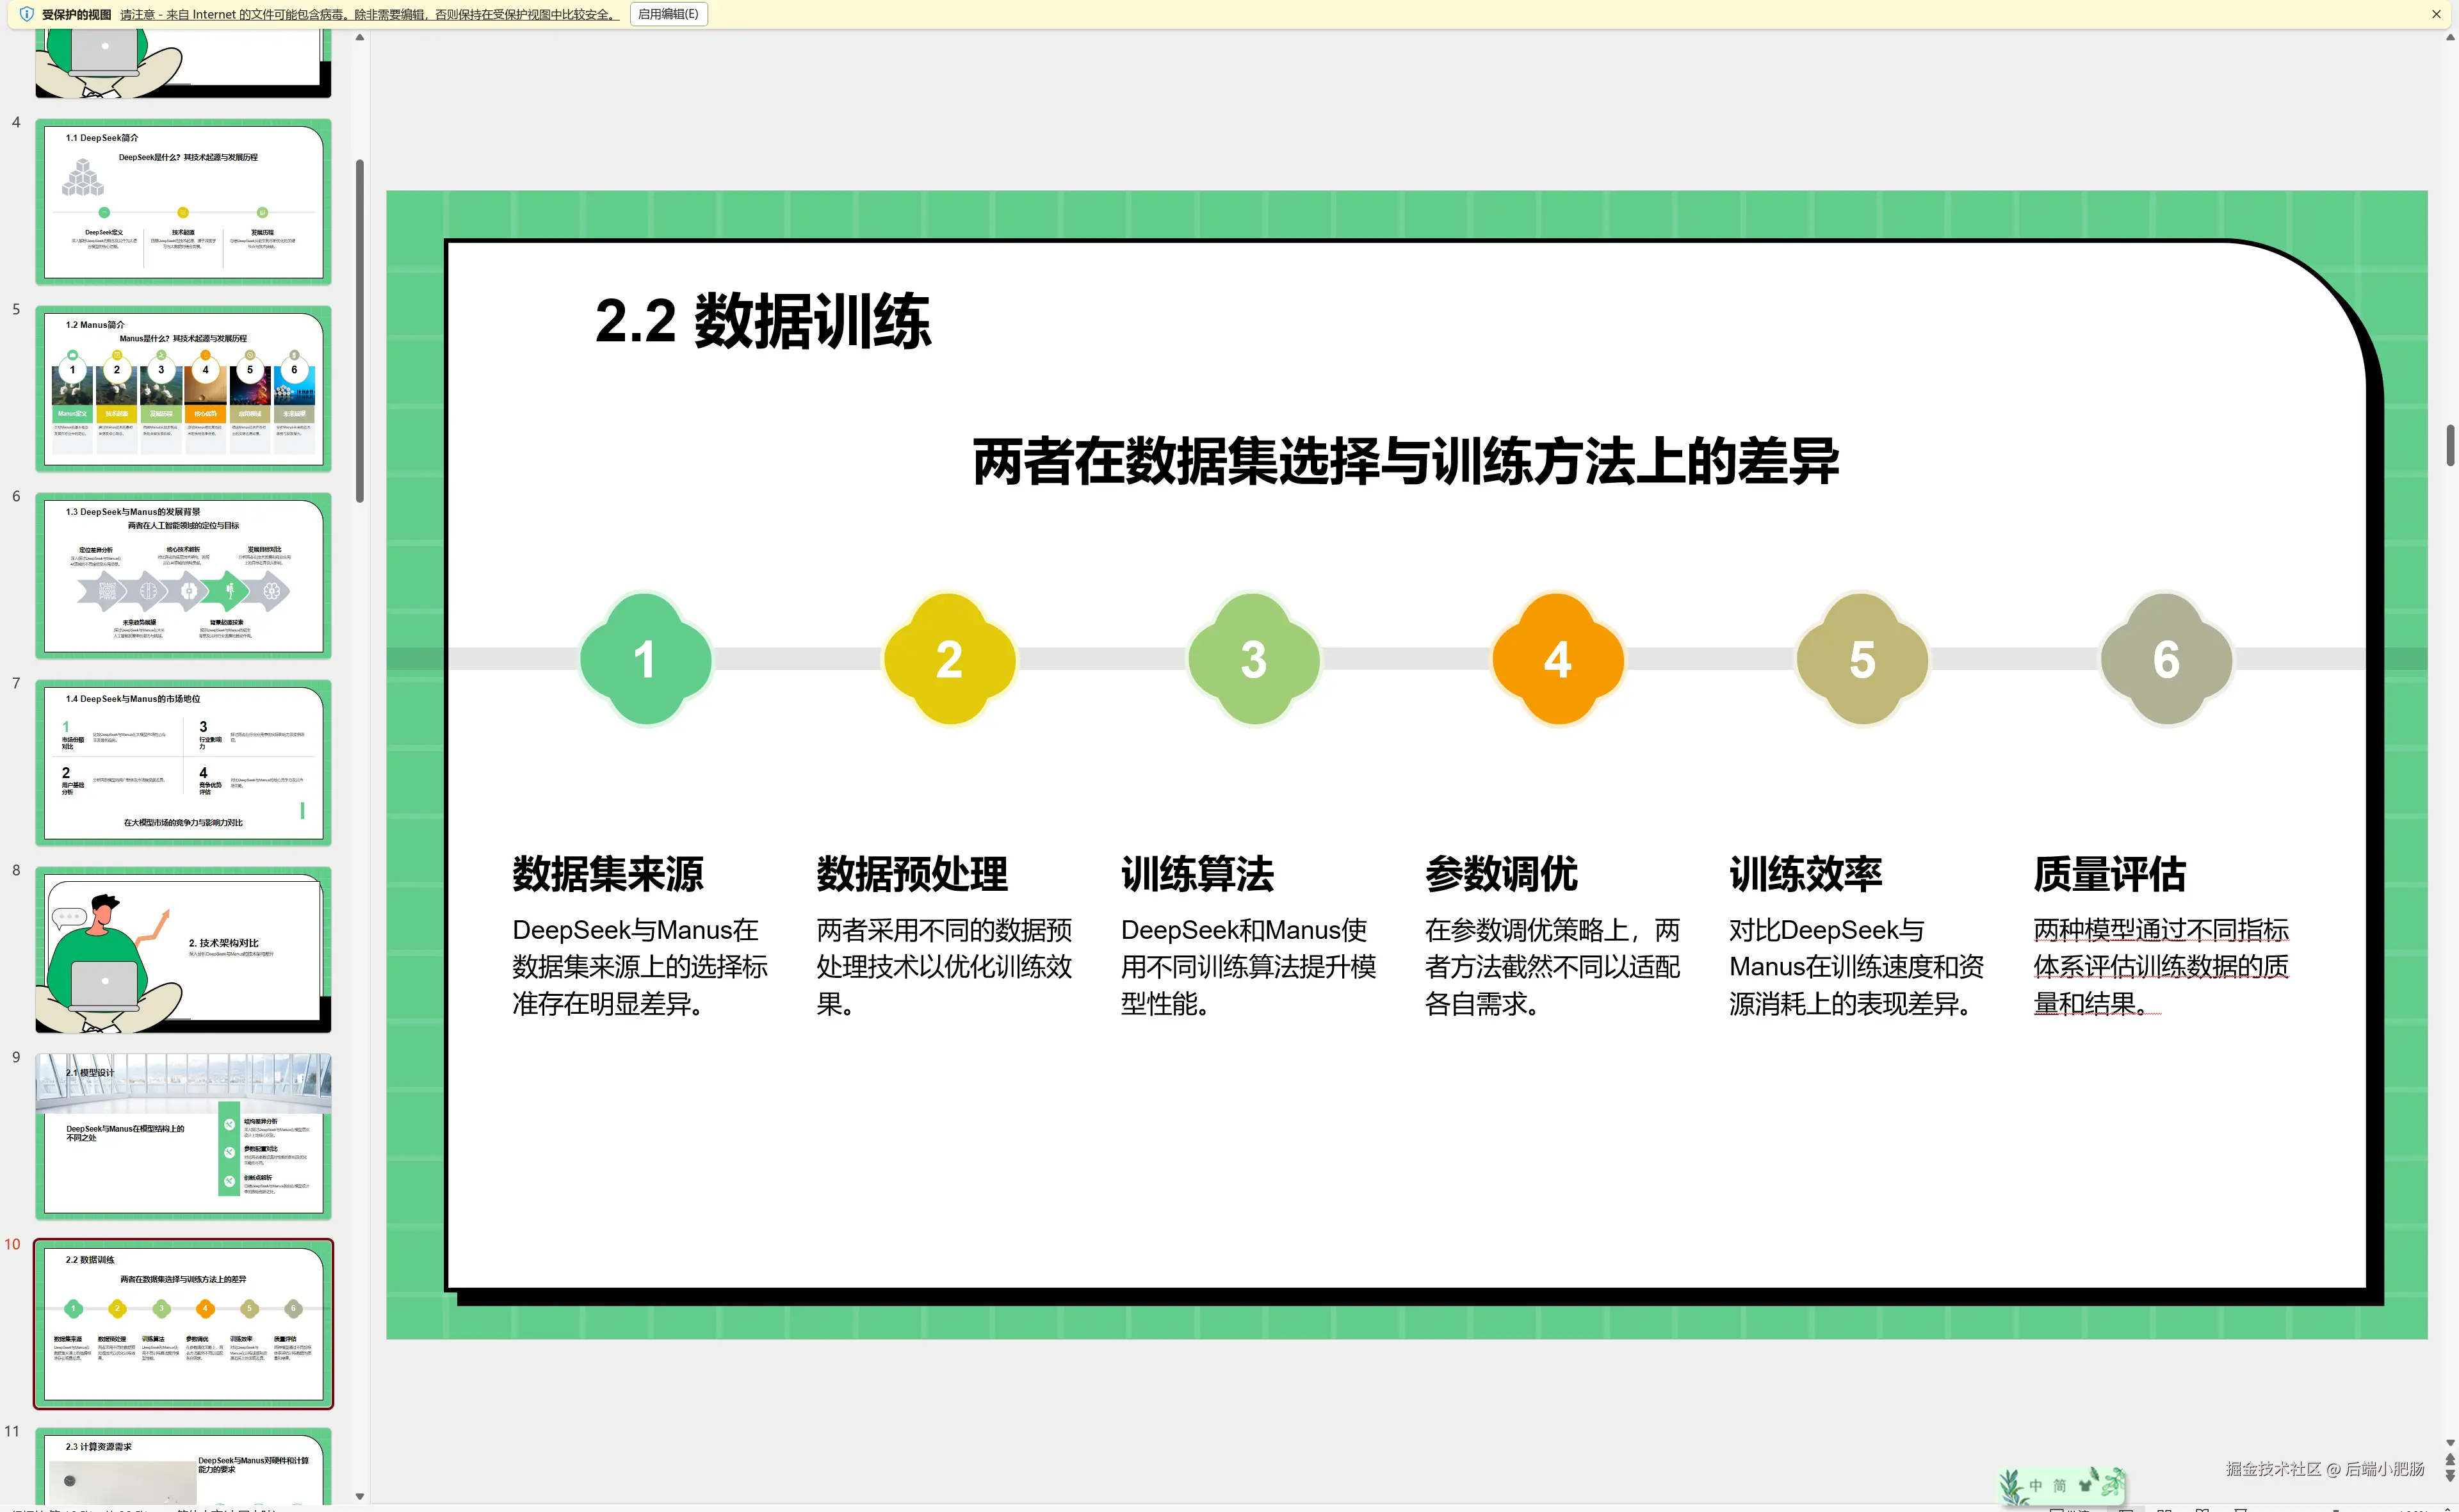Click the orange number 4 clover shape
The height and width of the screenshot is (1512, 2459).
(1557, 659)
